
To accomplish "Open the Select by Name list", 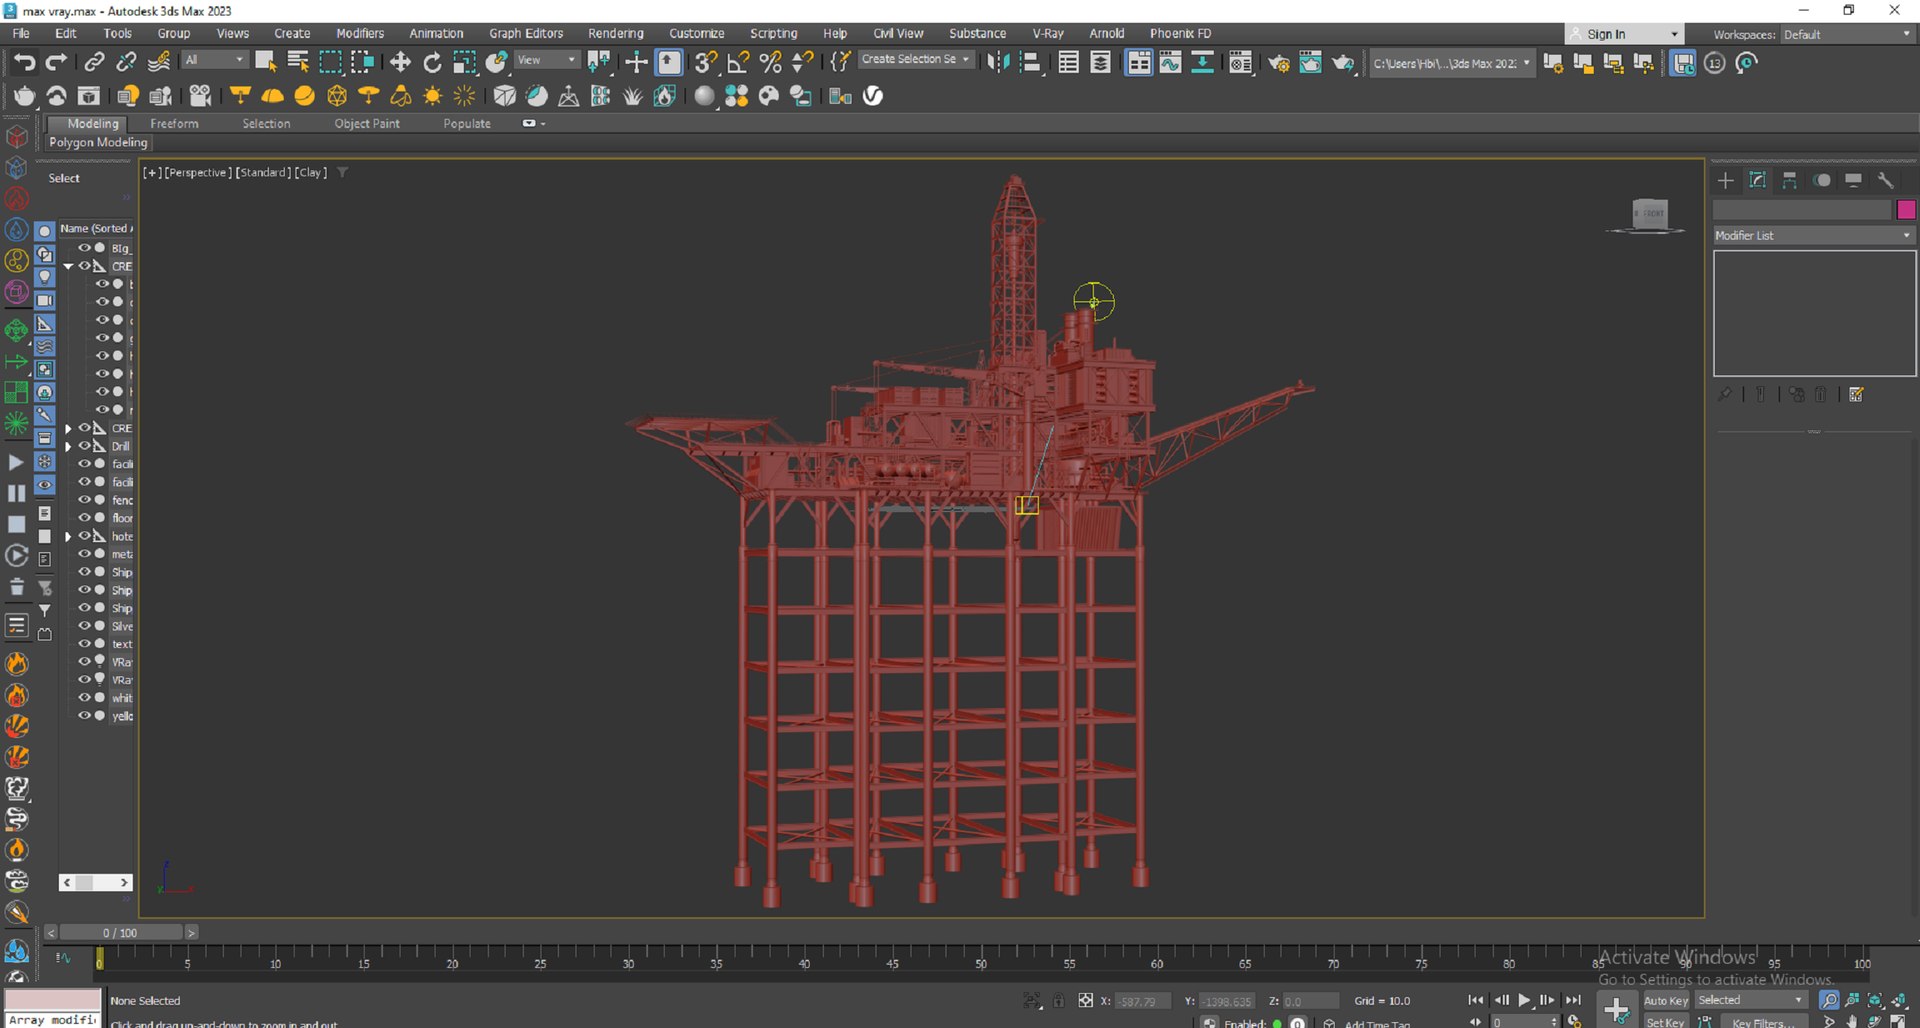I will point(298,62).
